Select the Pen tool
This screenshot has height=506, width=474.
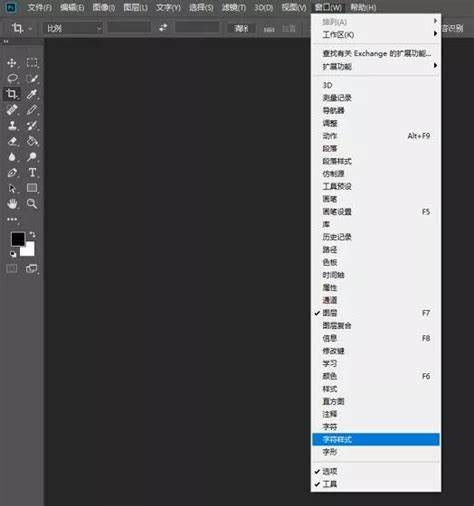point(12,172)
